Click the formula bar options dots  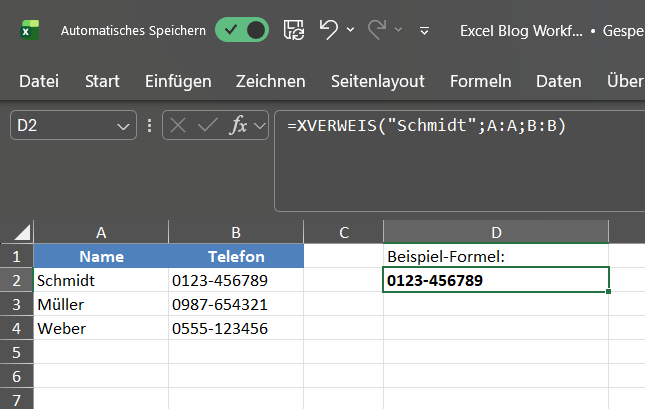(x=149, y=125)
